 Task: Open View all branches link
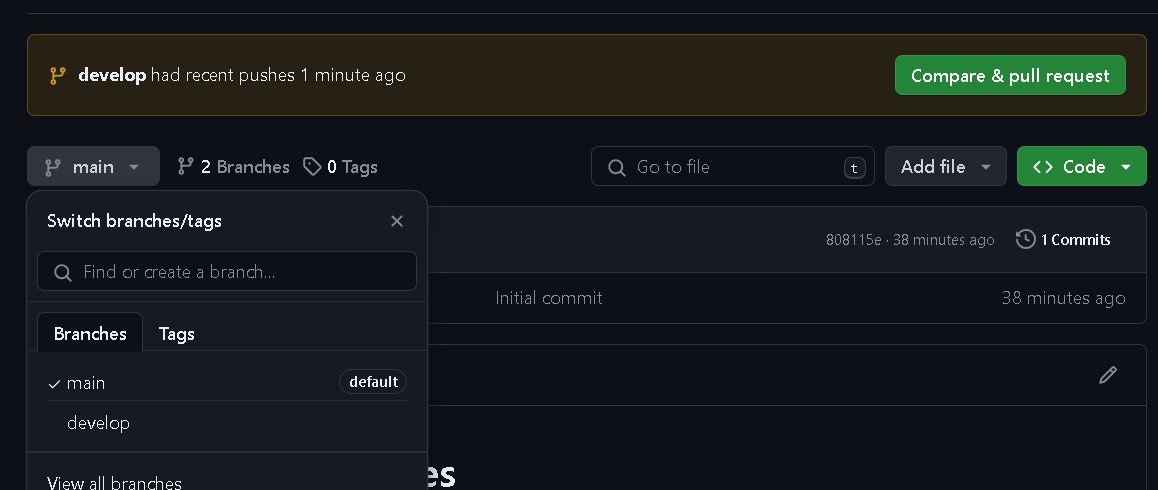coord(114,483)
